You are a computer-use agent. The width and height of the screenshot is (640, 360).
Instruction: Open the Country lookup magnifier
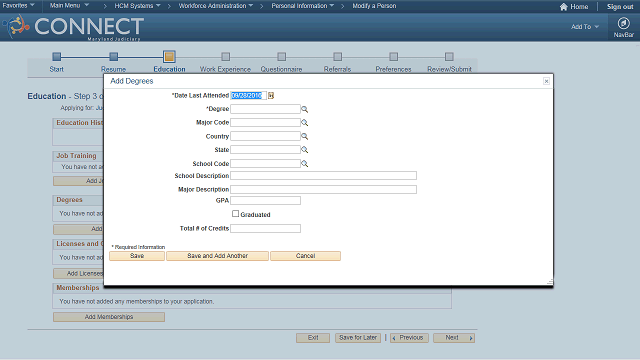pos(304,136)
